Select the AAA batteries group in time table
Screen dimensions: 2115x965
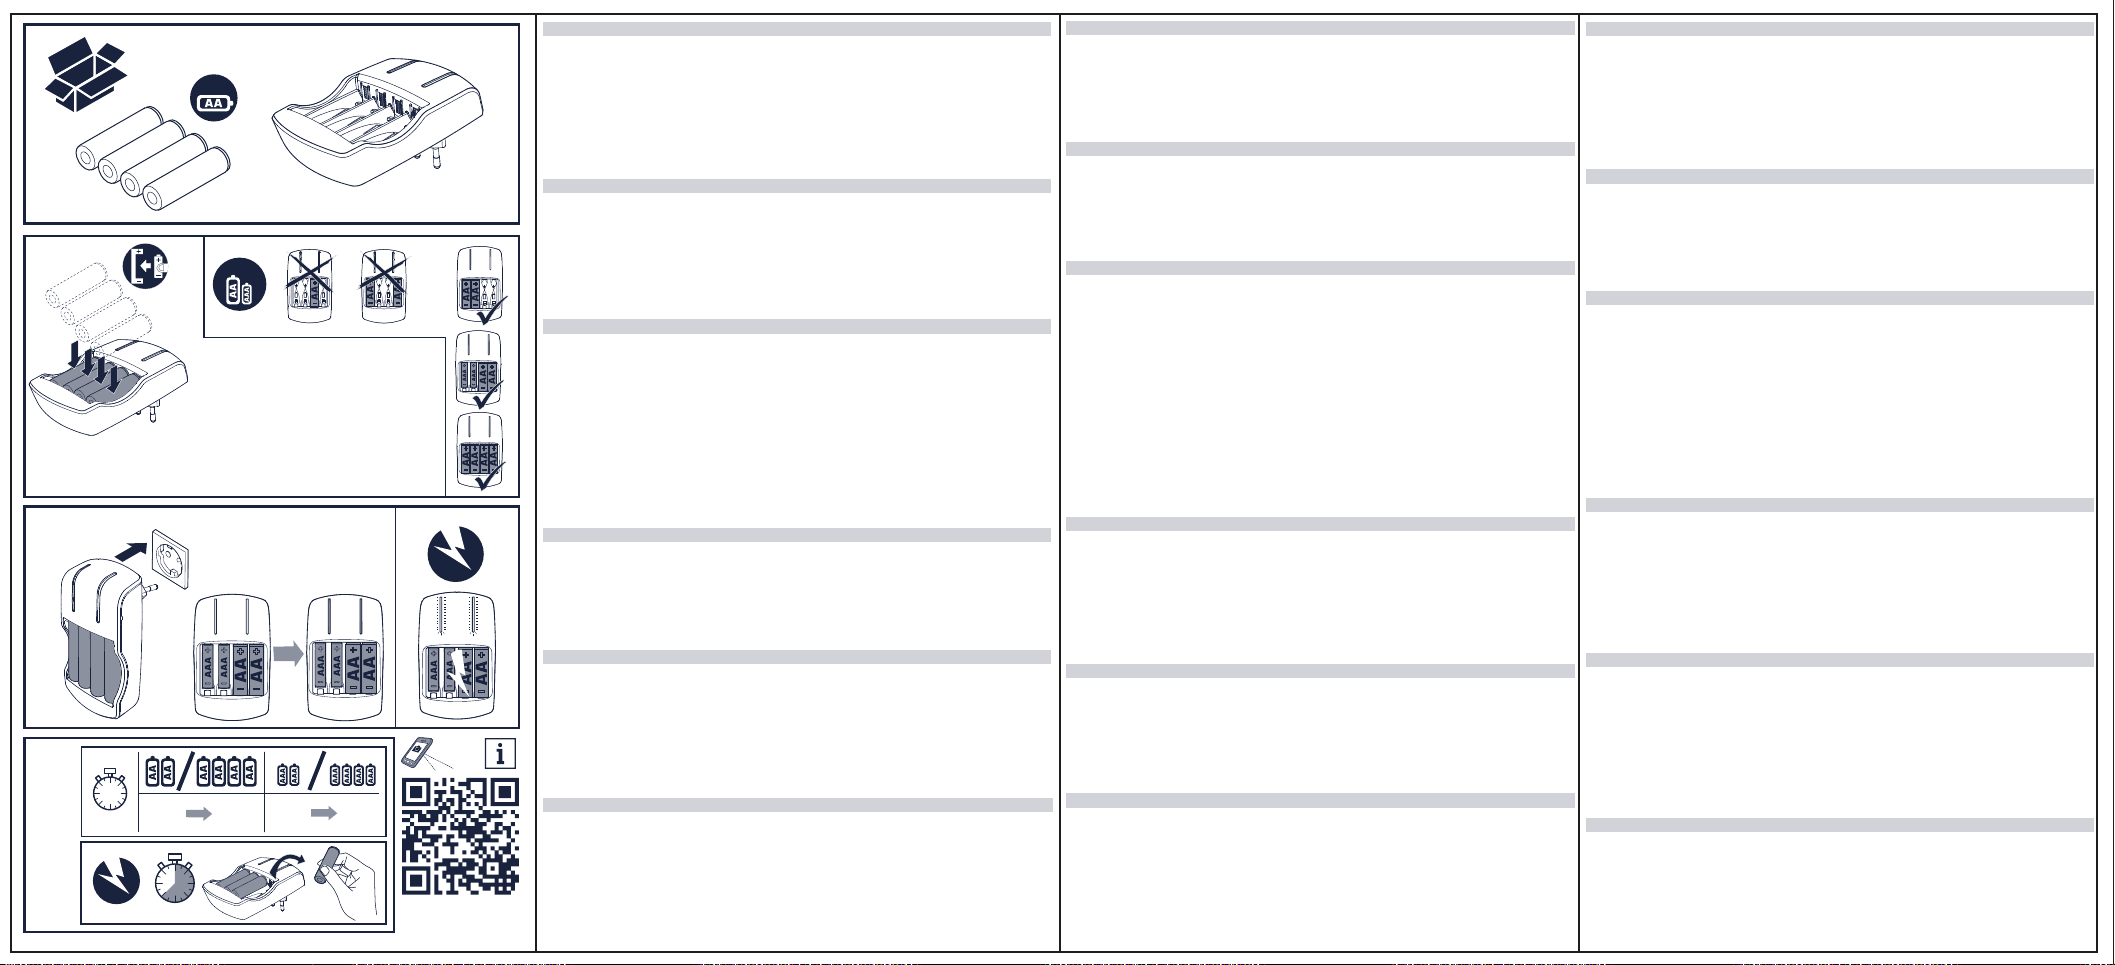click(x=326, y=772)
